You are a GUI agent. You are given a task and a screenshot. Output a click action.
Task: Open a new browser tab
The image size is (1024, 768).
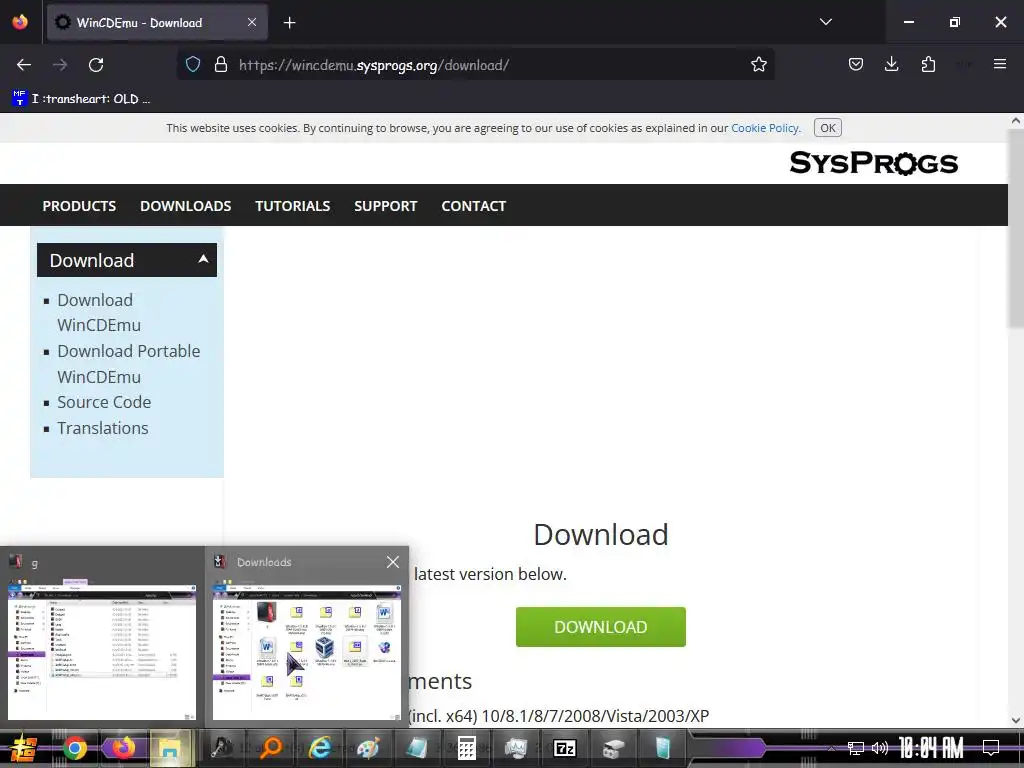point(289,23)
